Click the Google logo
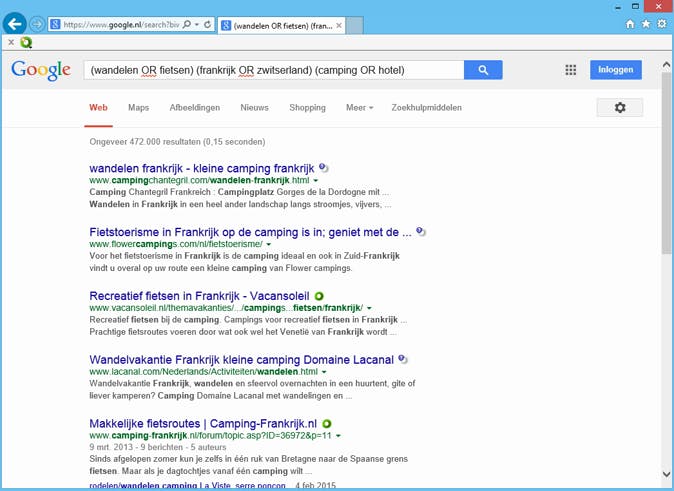674x491 pixels. (41, 70)
